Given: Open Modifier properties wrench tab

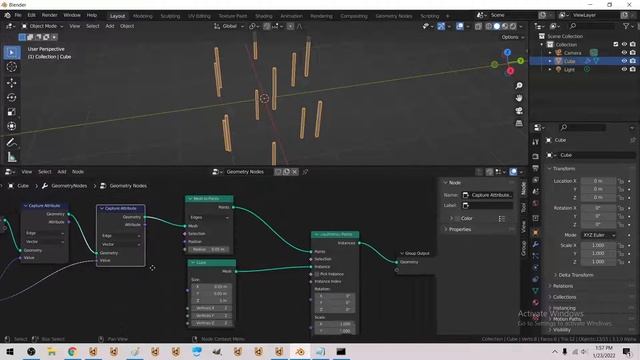Looking at the screenshot, I should (x=536, y=244).
